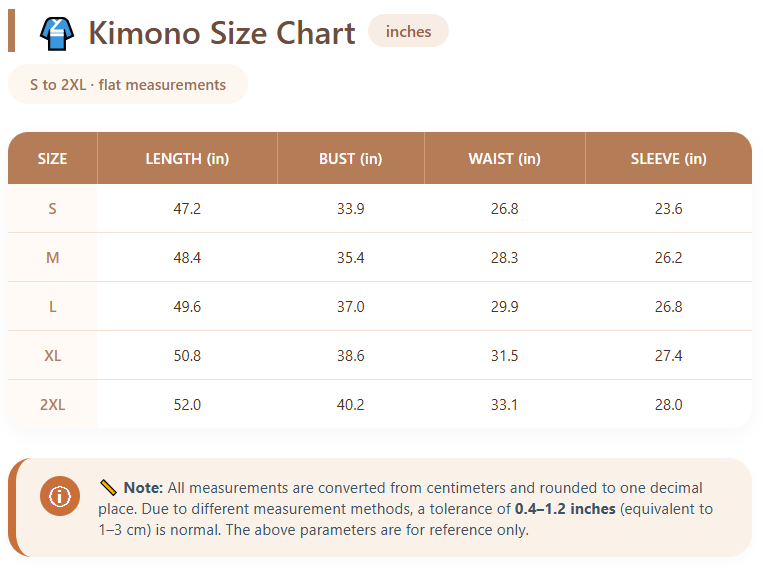Select the SIZE column header
Screen dimensions: 763x571
[x=52, y=159]
